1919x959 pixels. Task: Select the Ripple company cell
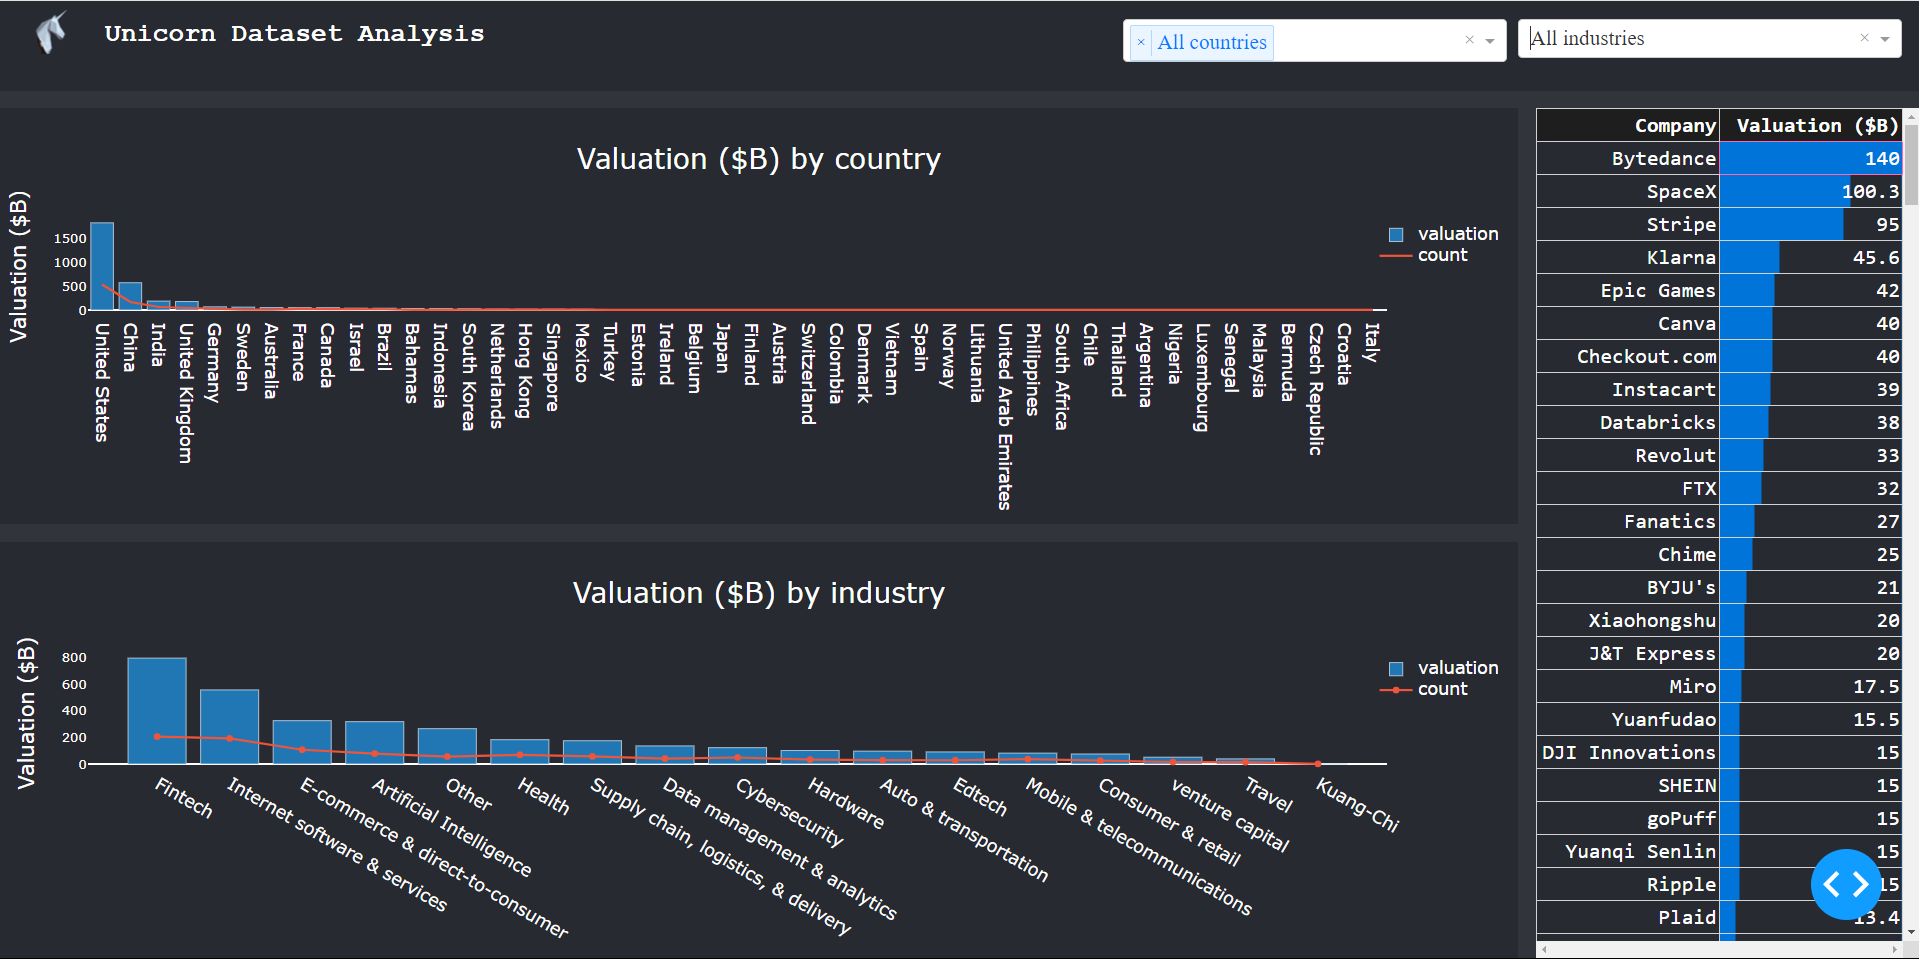pyautogui.click(x=1628, y=884)
